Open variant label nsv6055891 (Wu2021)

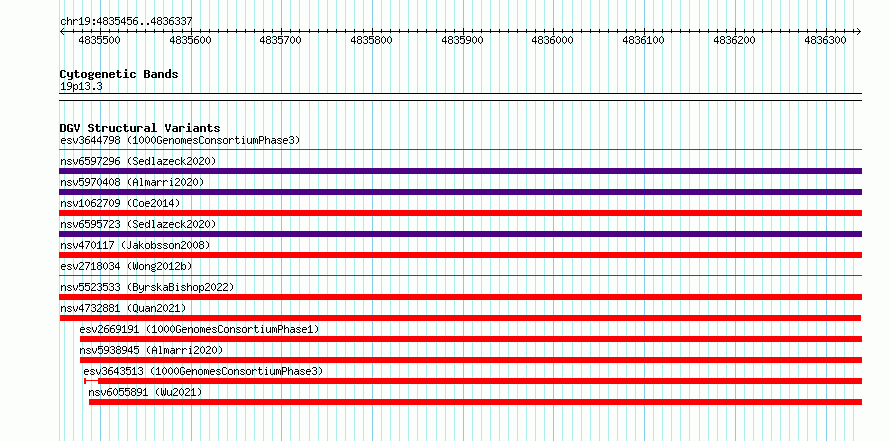point(145,392)
